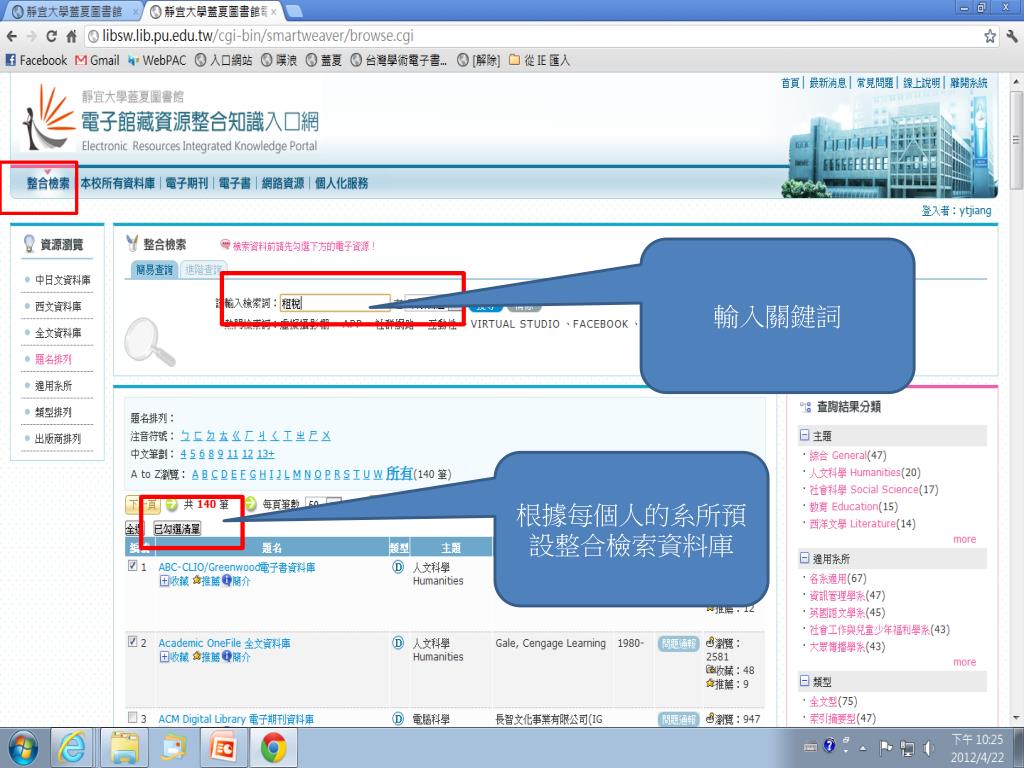
Task: Open ACM Digital Library 電子期刊資料庫 link
Action: coord(236,719)
